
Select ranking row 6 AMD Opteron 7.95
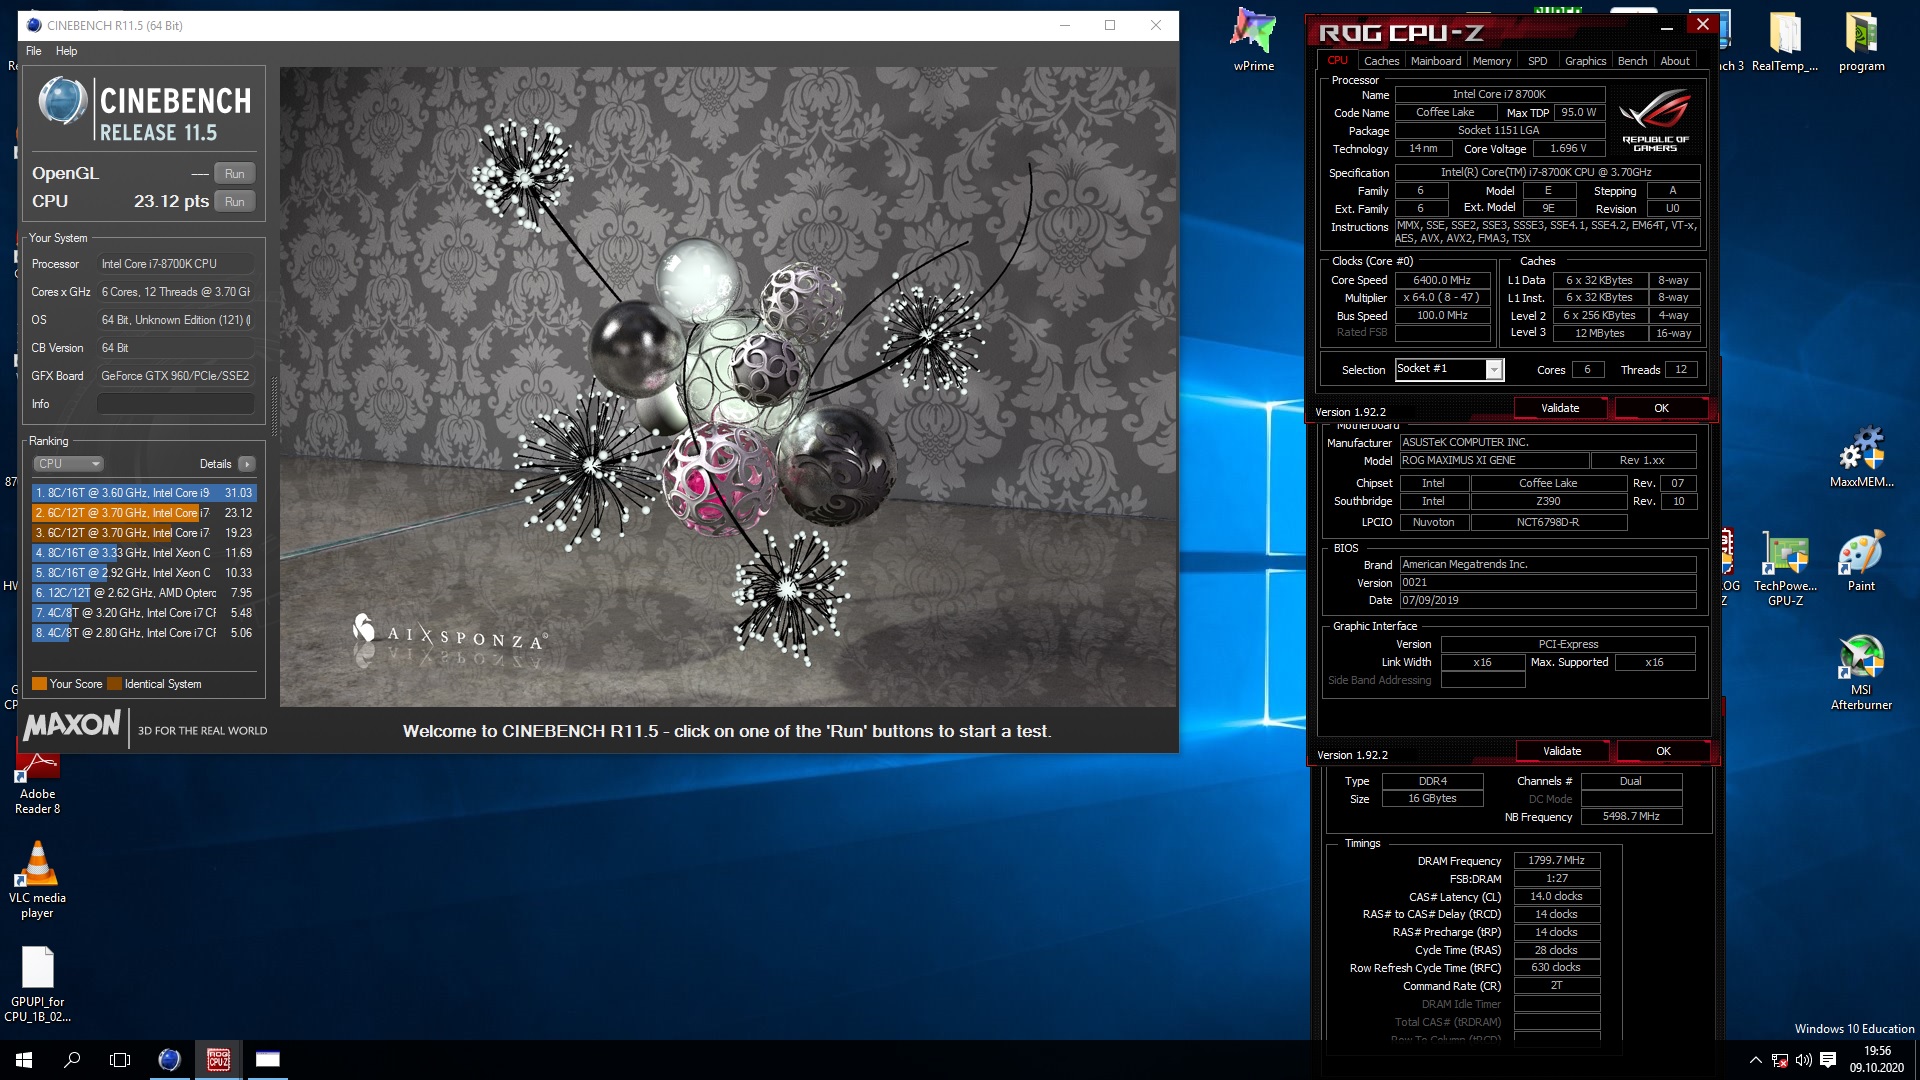tap(144, 593)
